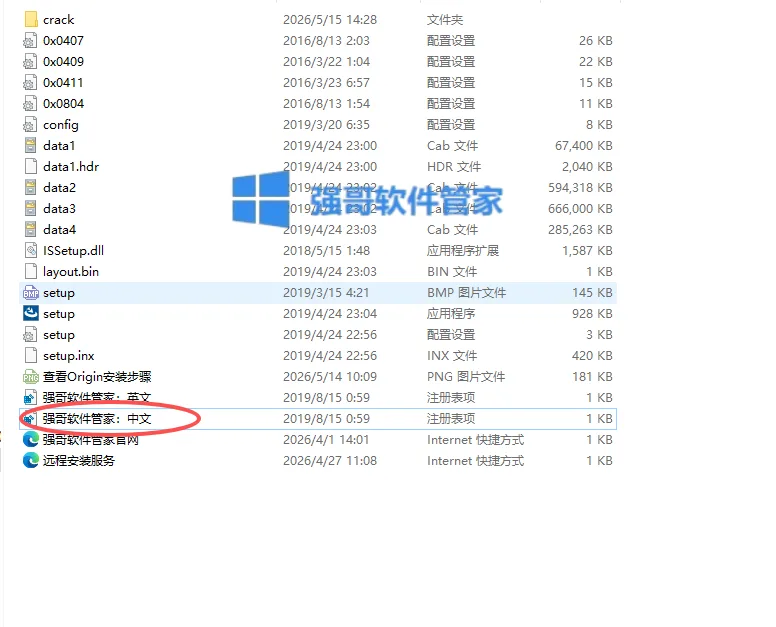Viewport: 776px width, 627px height.
Task: Select the file name "远程安装服务"
Action: tap(79, 461)
